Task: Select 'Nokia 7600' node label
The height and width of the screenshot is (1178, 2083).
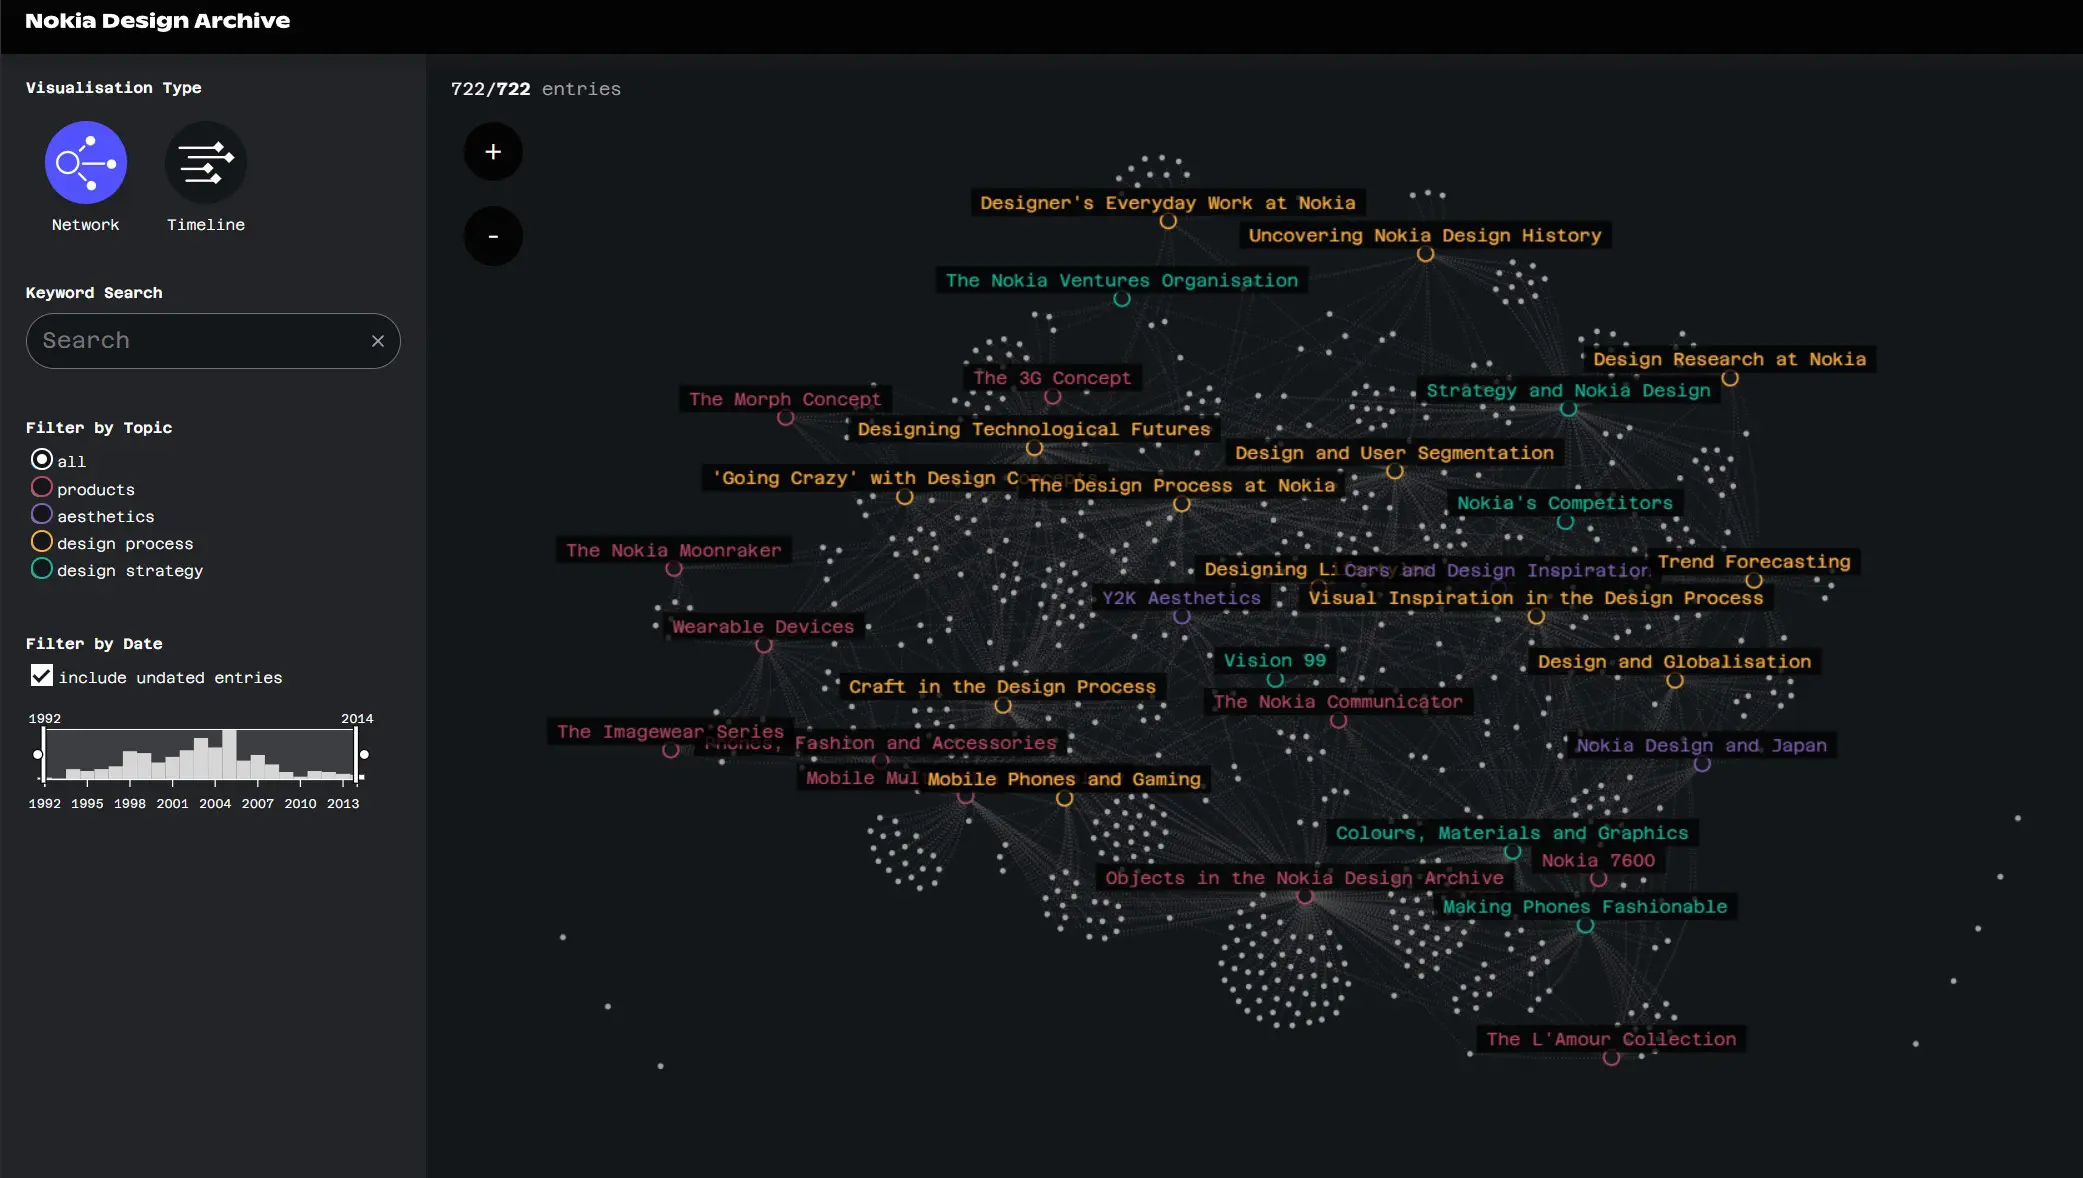Action: click(x=1598, y=860)
